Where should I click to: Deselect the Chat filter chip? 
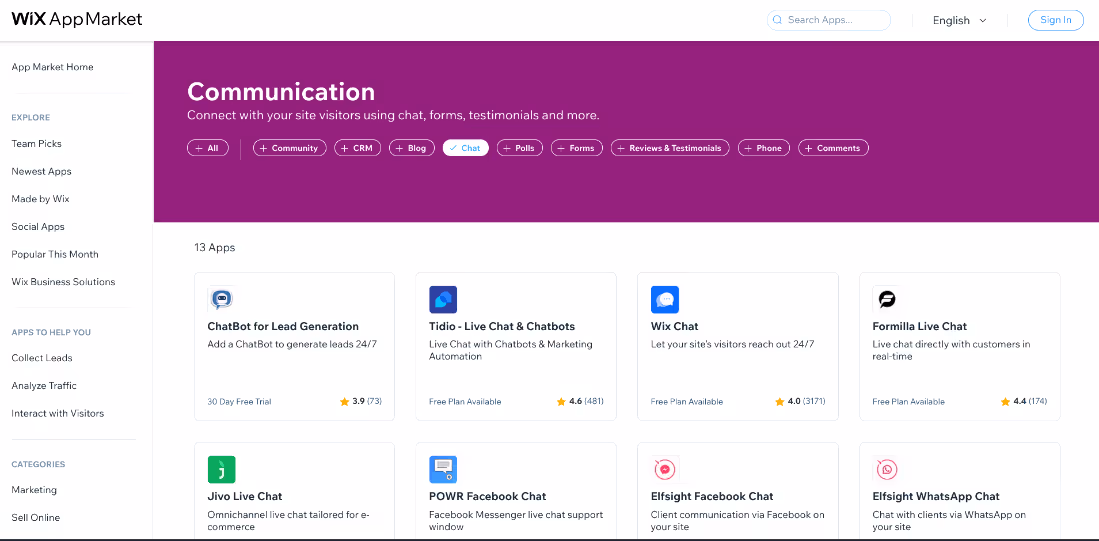465,148
